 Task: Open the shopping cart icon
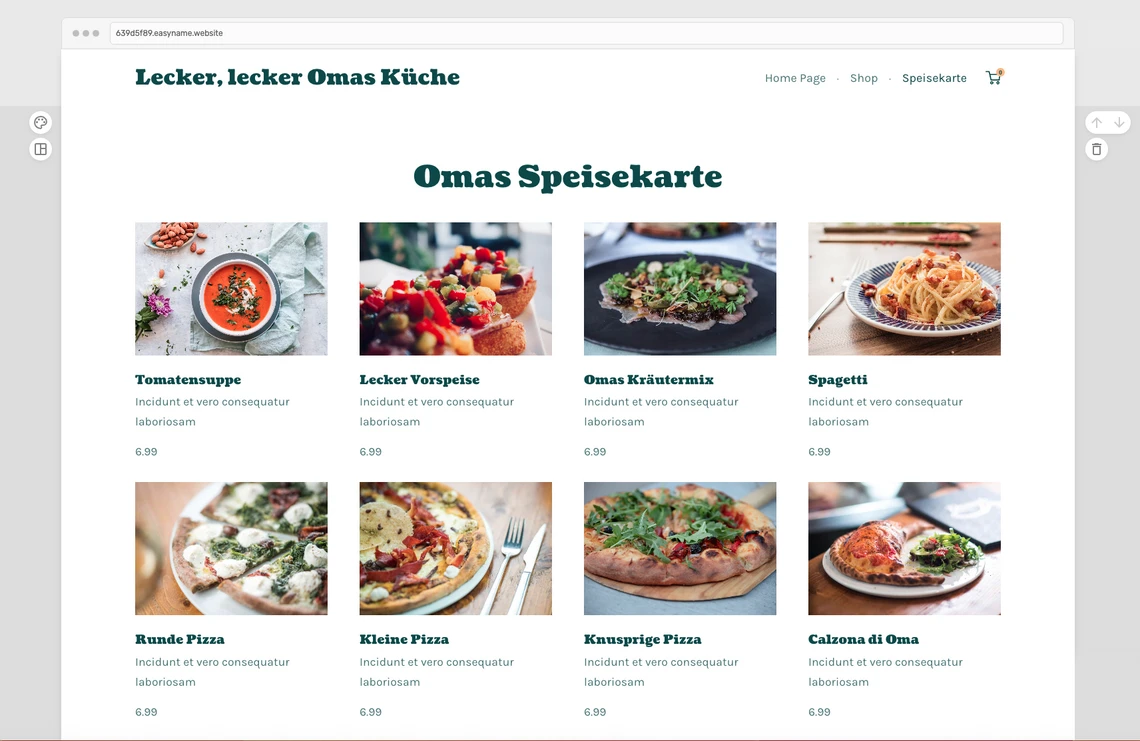[x=994, y=77]
